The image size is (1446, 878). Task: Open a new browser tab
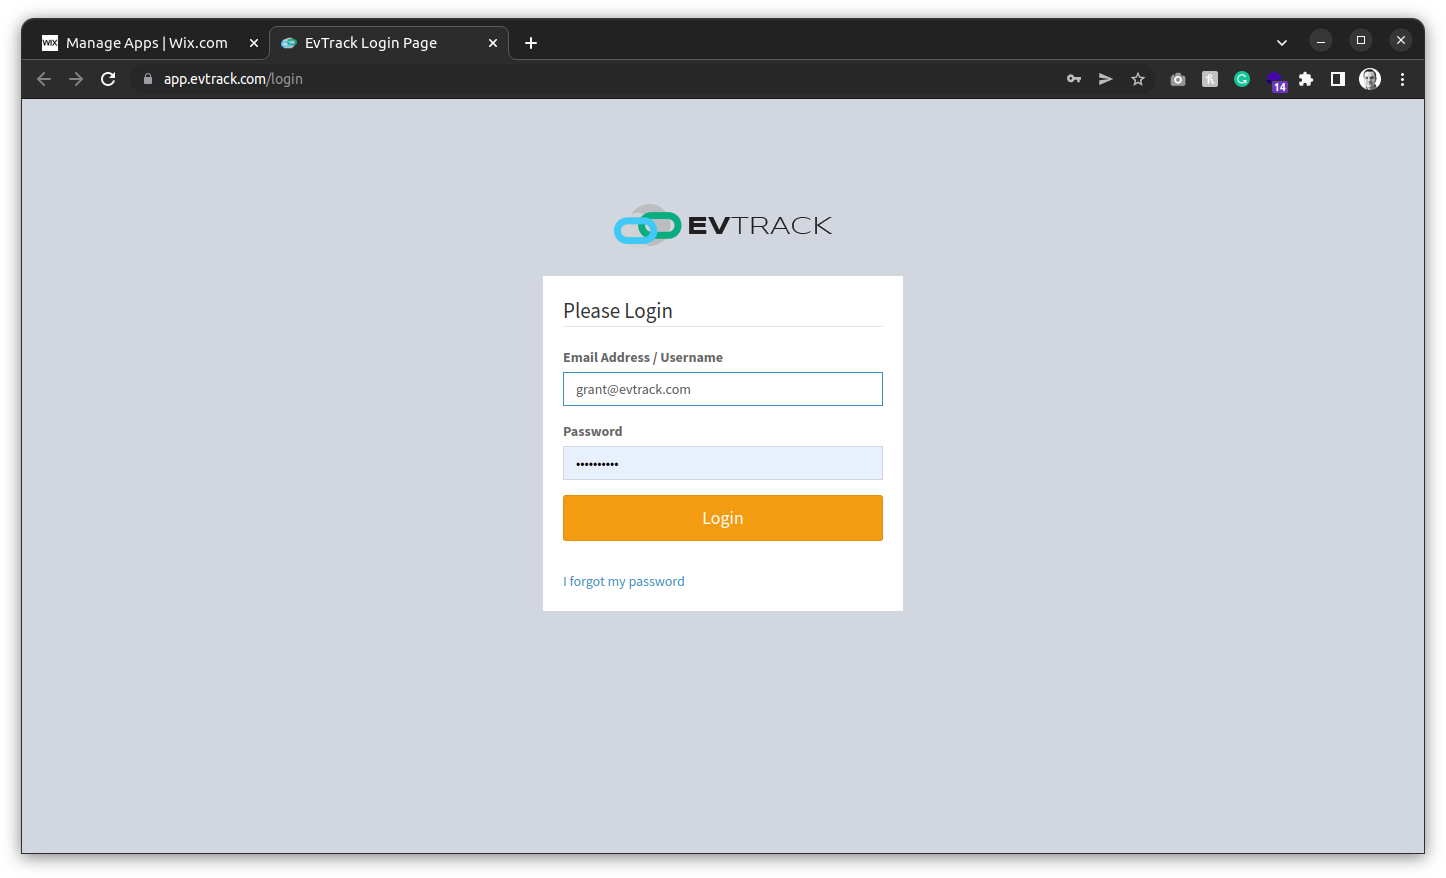531,43
